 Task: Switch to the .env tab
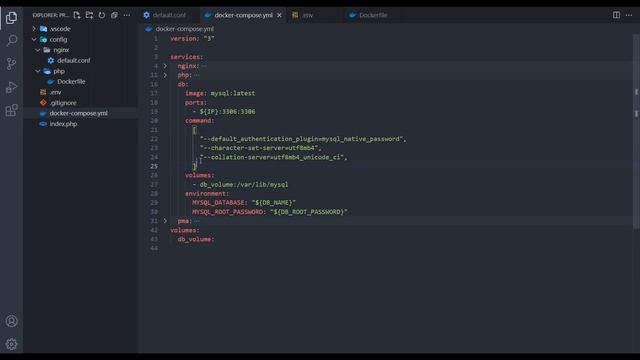pos(307,15)
